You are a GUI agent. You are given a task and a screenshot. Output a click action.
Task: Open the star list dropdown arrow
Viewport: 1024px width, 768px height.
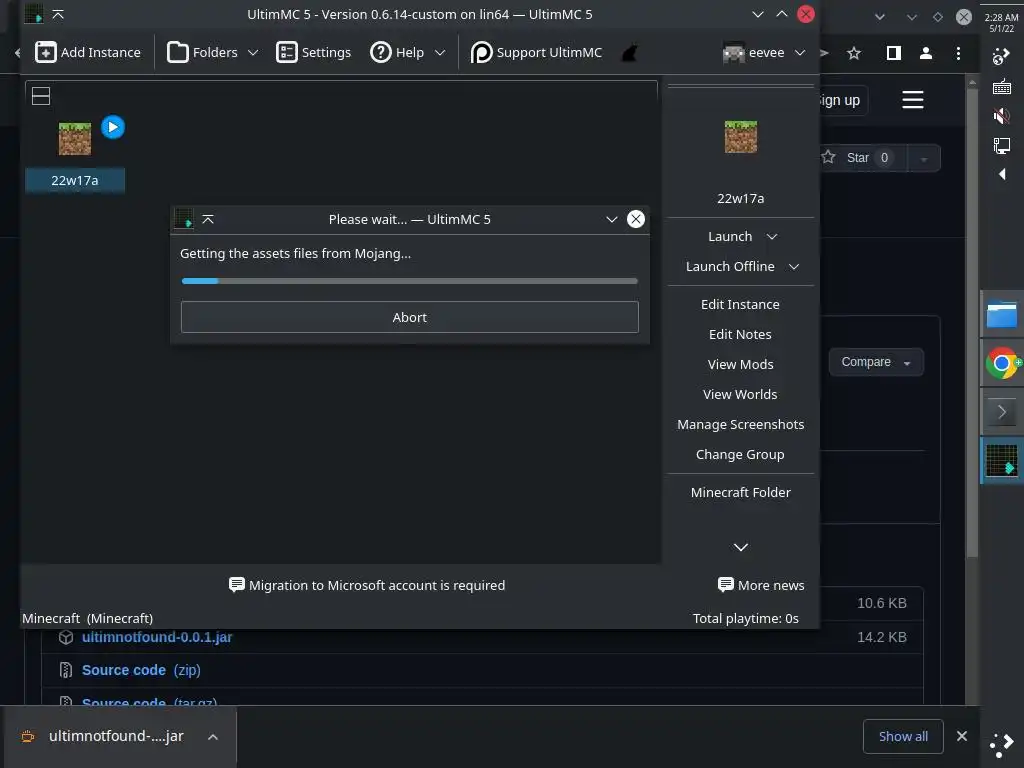[x=923, y=158]
